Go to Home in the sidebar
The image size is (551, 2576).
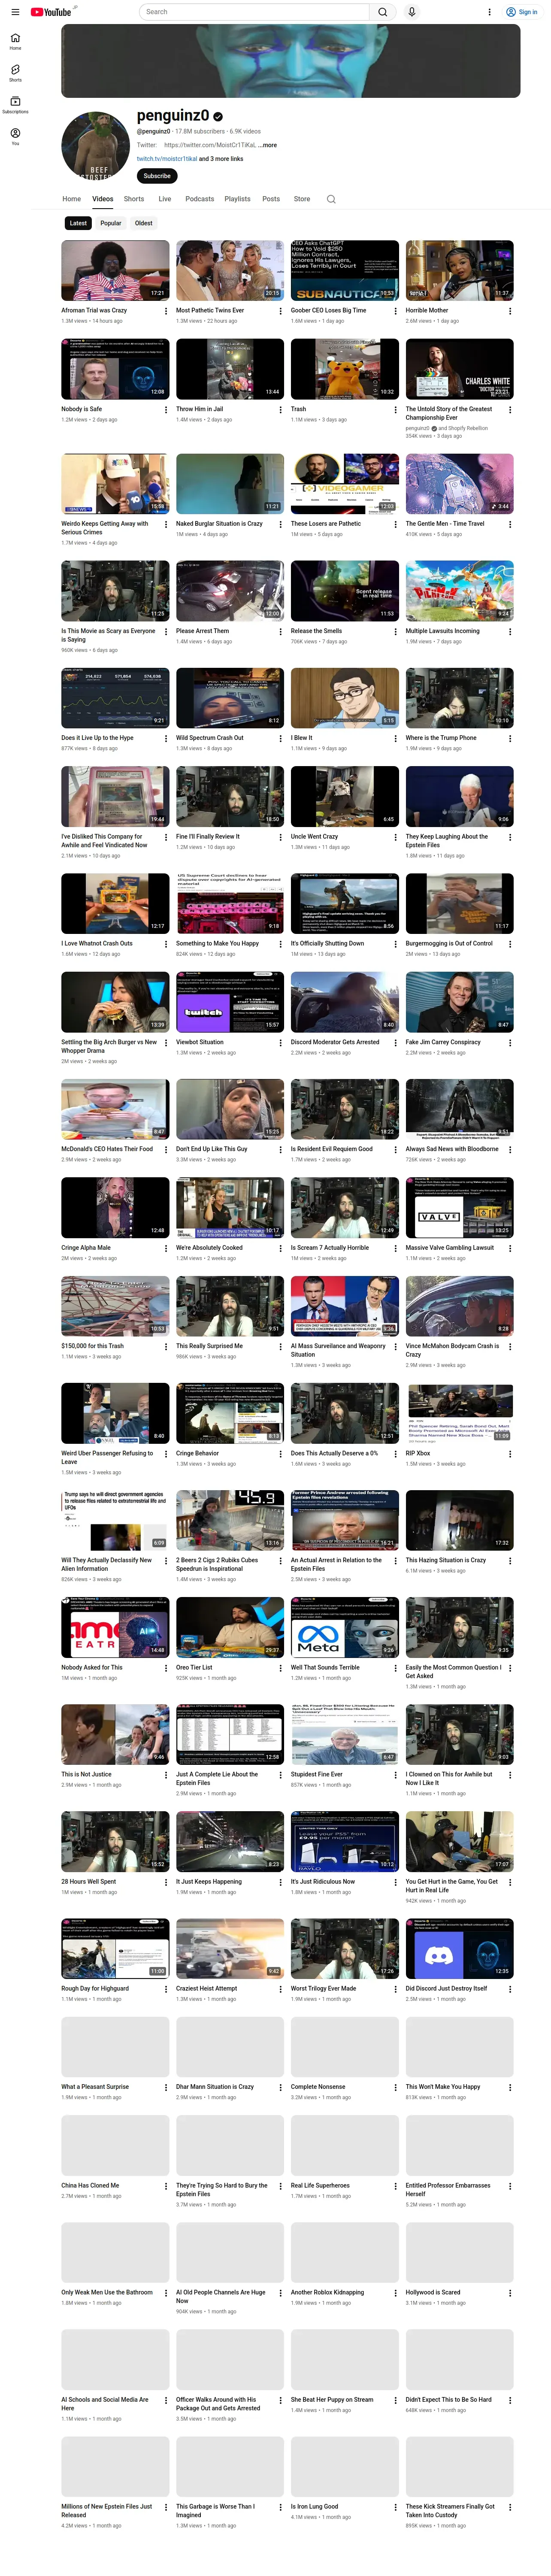coord(15,41)
